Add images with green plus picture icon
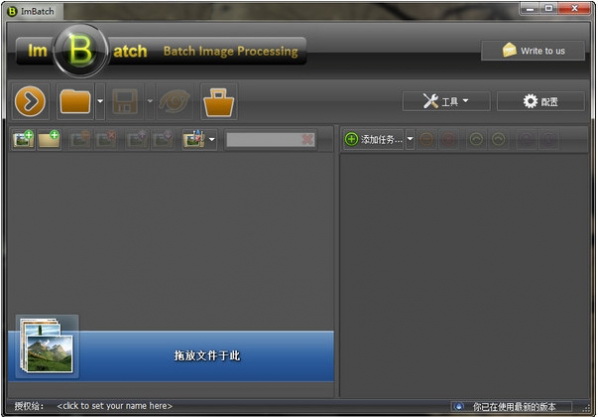 click(x=23, y=140)
